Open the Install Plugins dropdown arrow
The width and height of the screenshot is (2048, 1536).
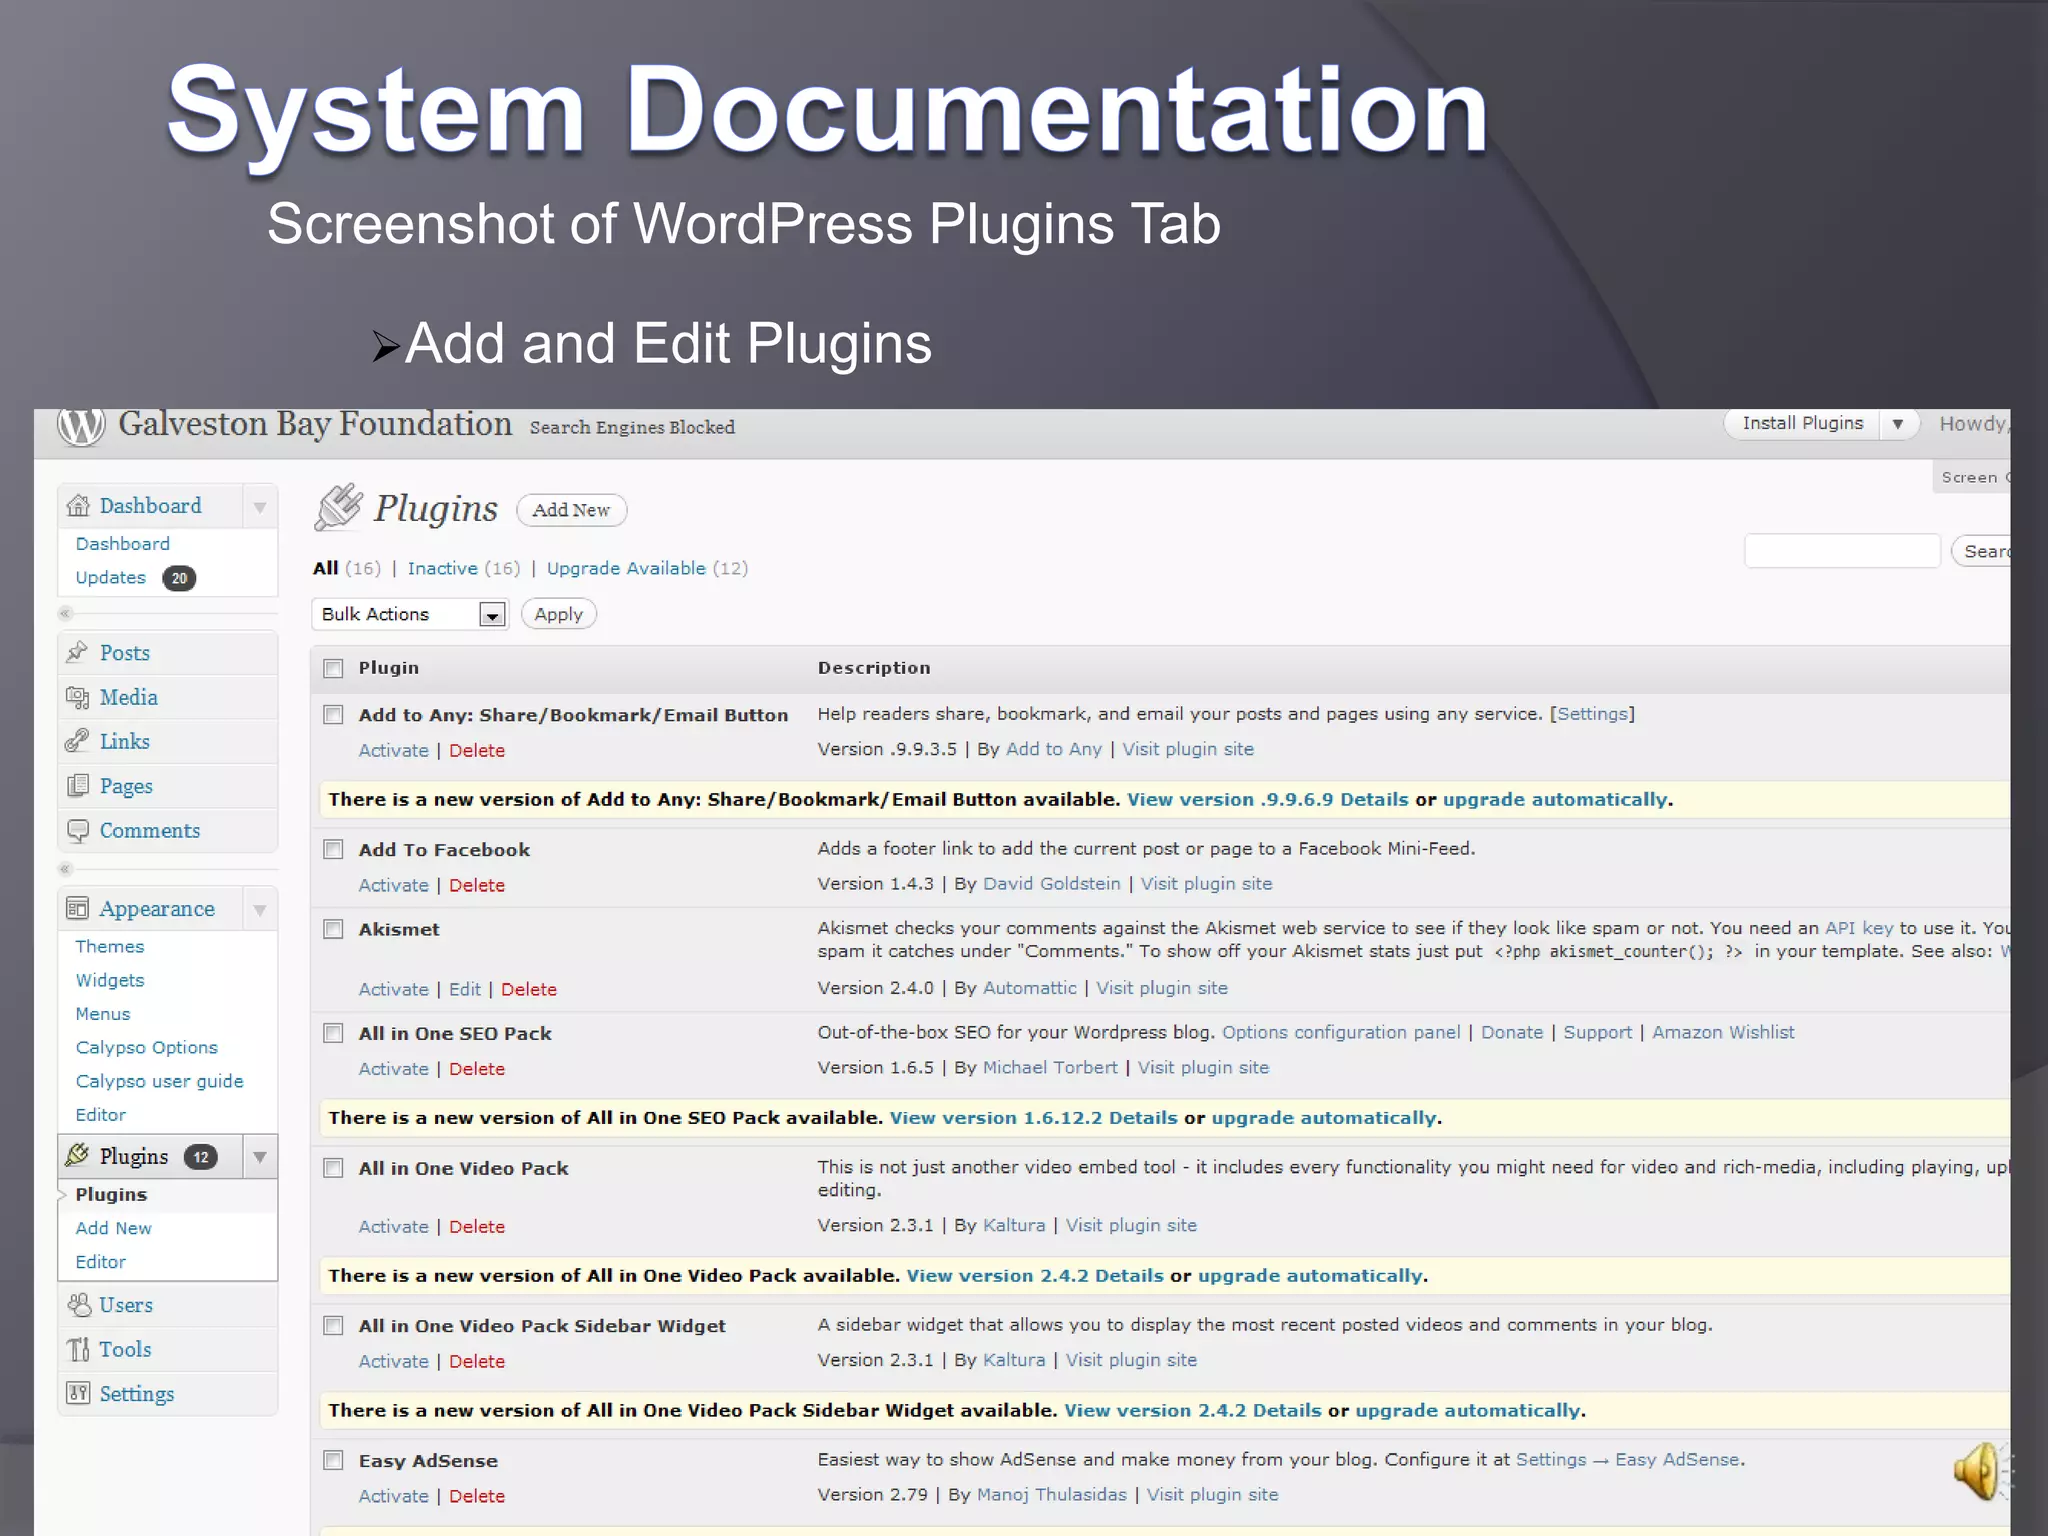pos(1898,424)
